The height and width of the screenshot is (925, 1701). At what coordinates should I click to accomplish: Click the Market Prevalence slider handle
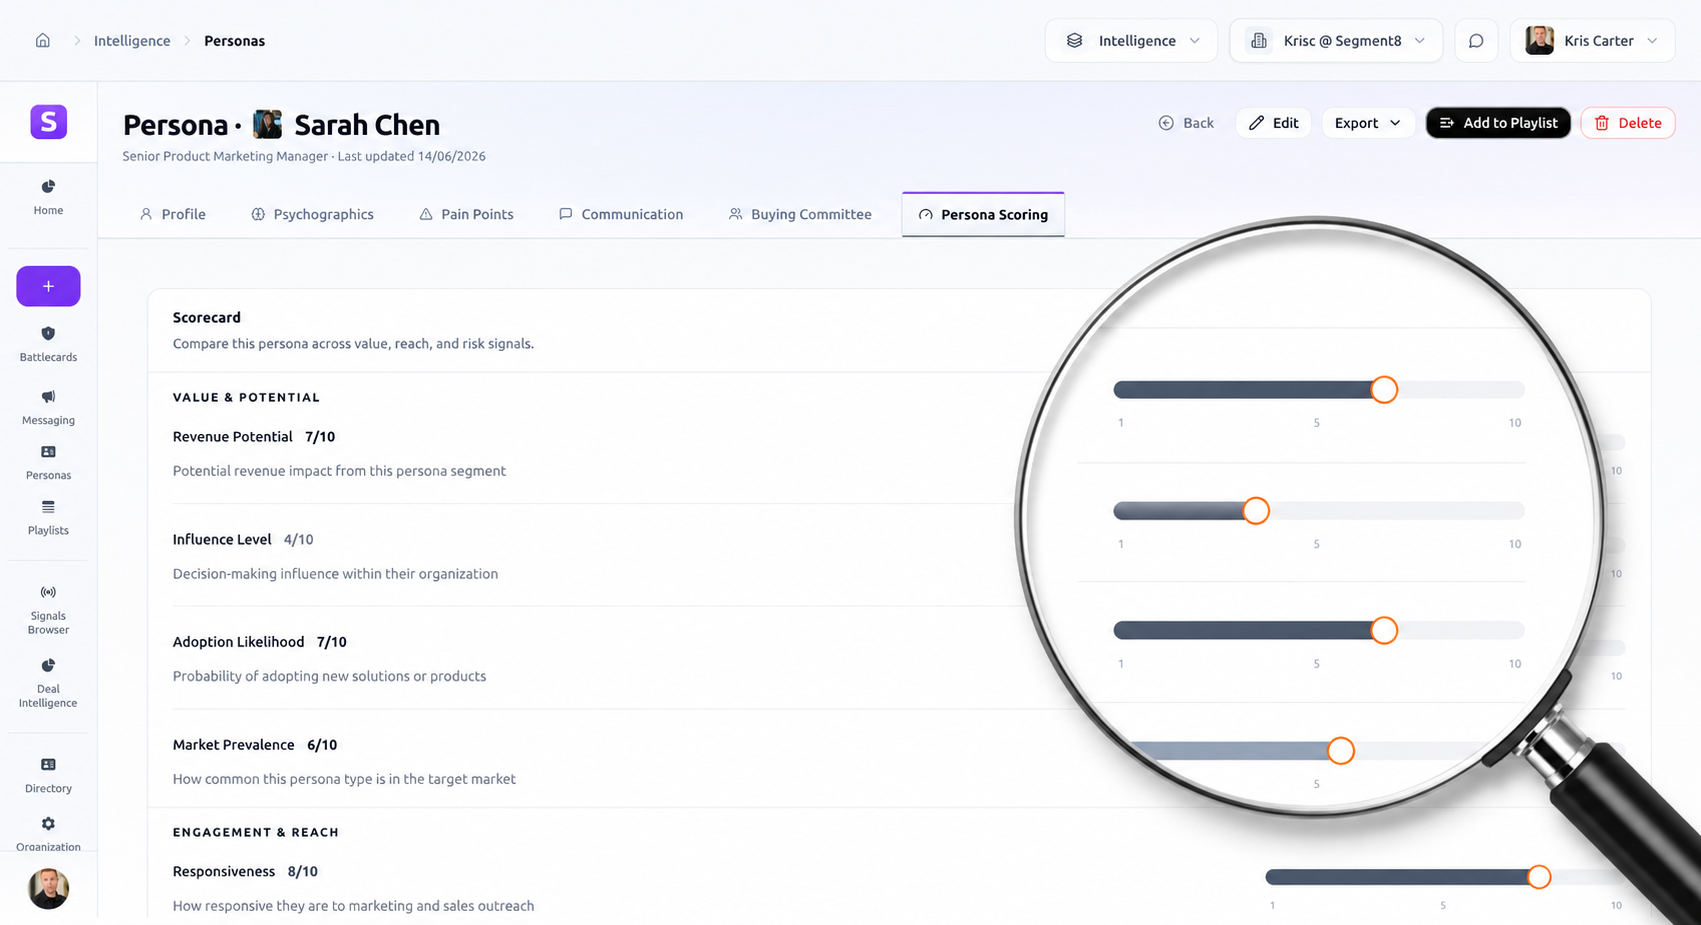(1341, 751)
